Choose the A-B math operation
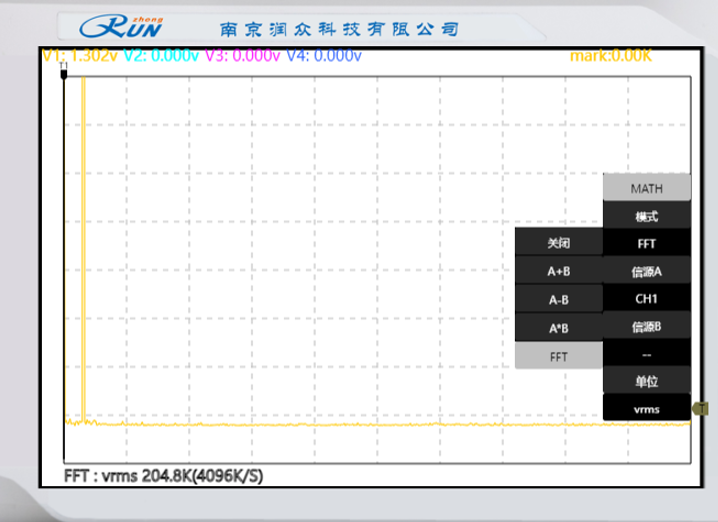 (558, 298)
